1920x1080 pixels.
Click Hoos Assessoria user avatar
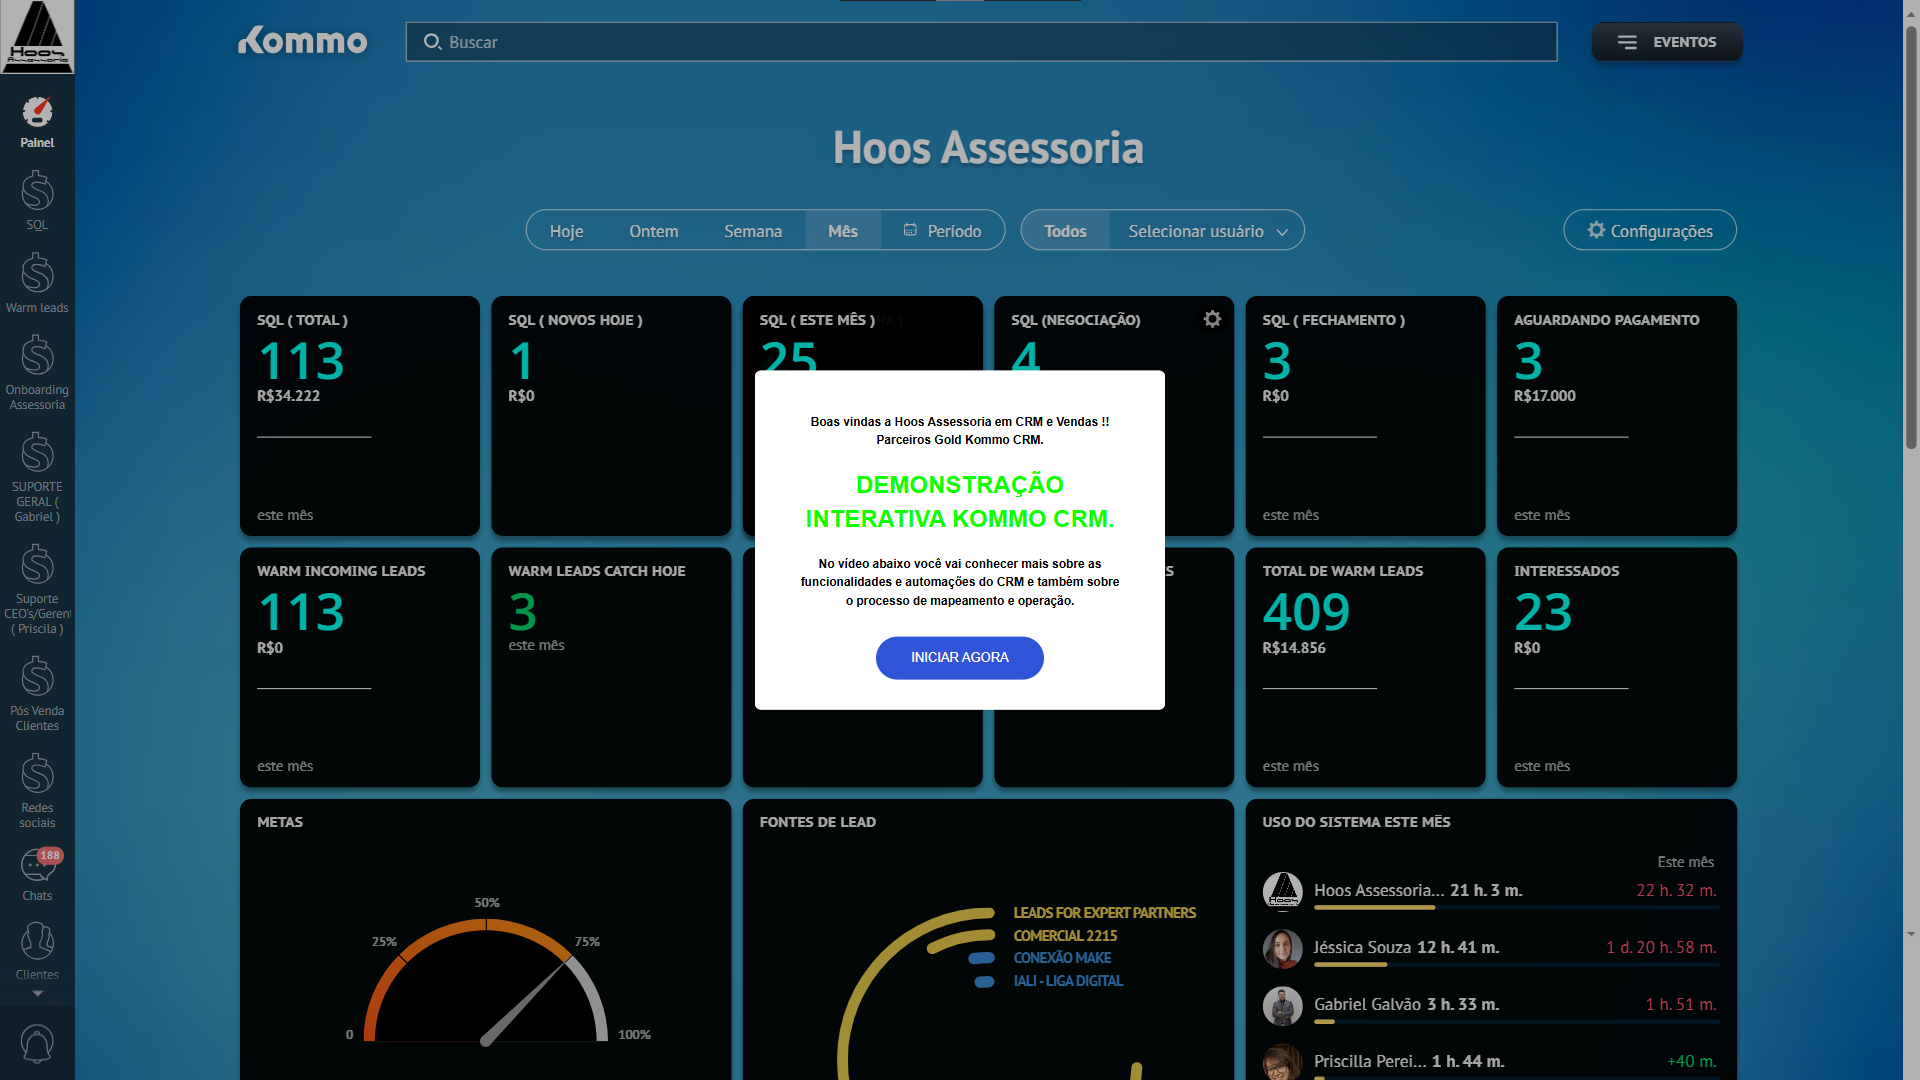[1282, 891]
